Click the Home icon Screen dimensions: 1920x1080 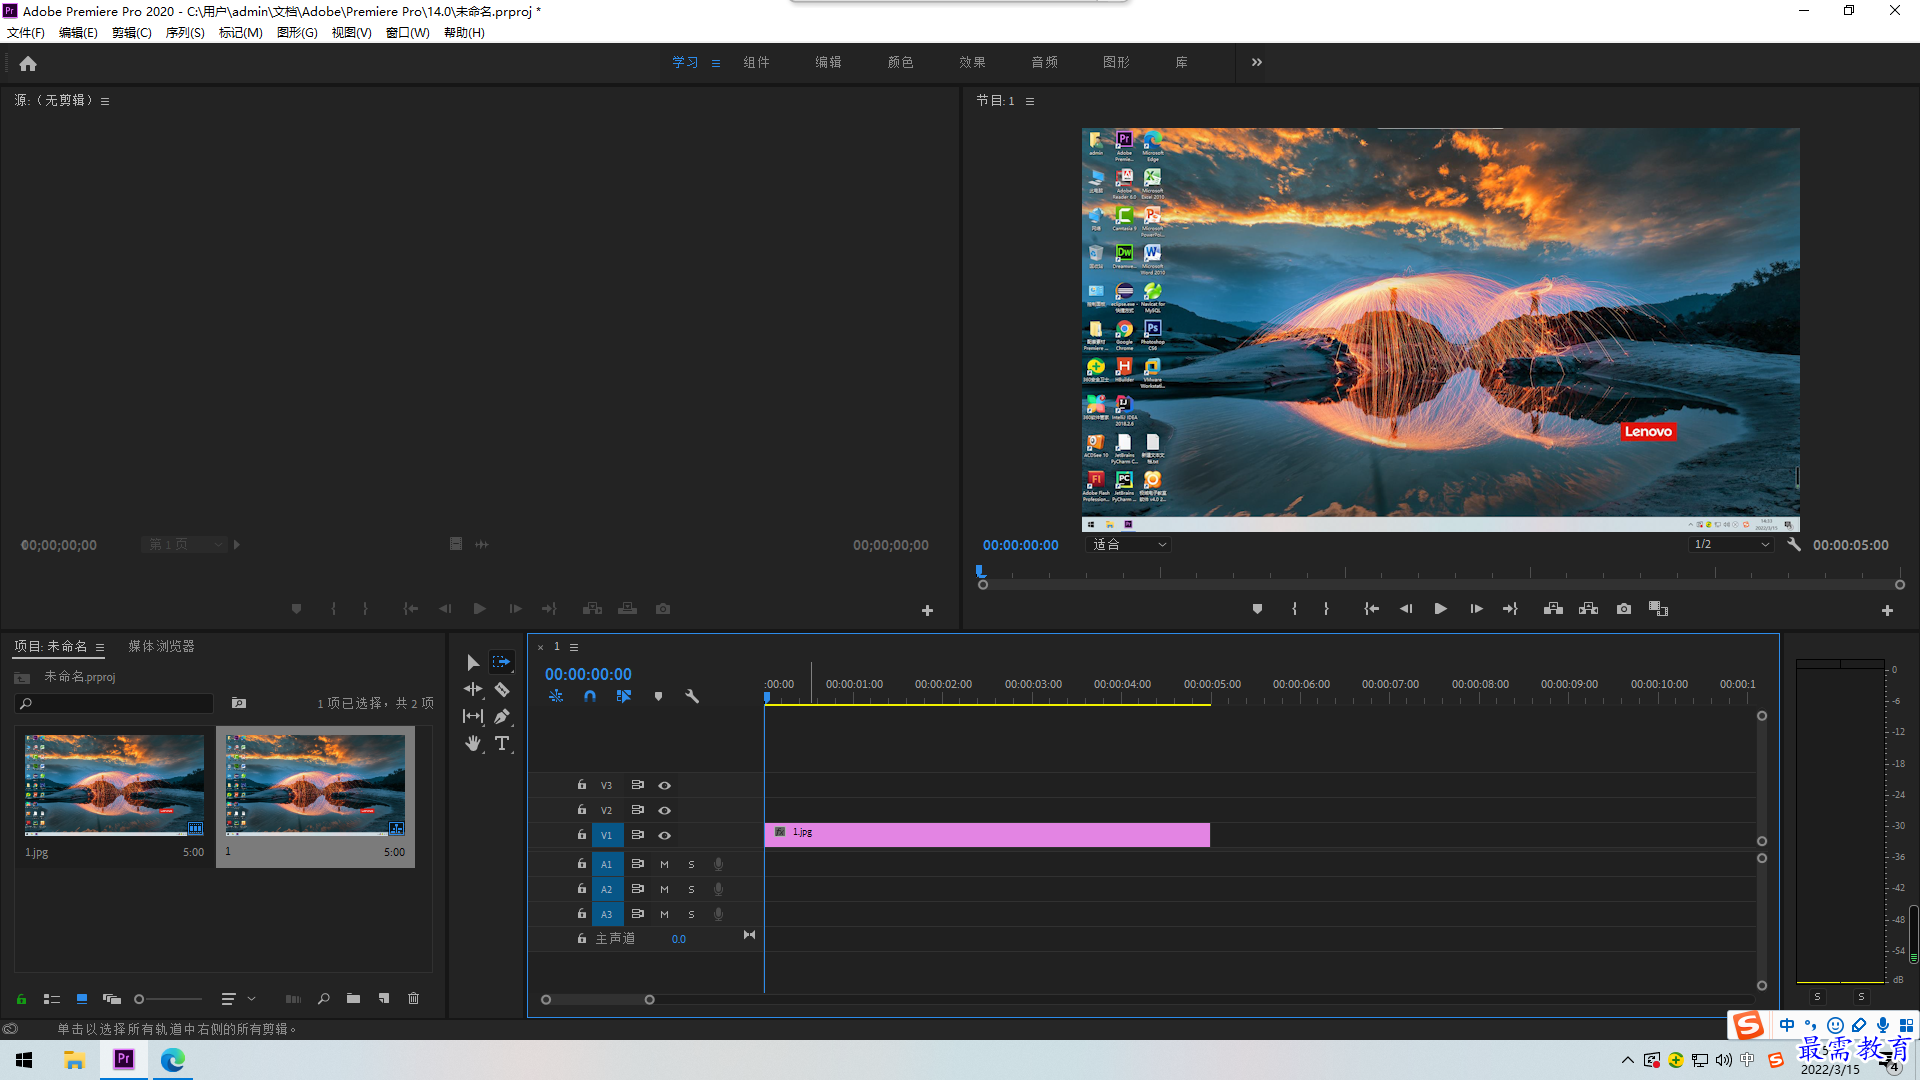pyautogui.click(x=28, y=63)
